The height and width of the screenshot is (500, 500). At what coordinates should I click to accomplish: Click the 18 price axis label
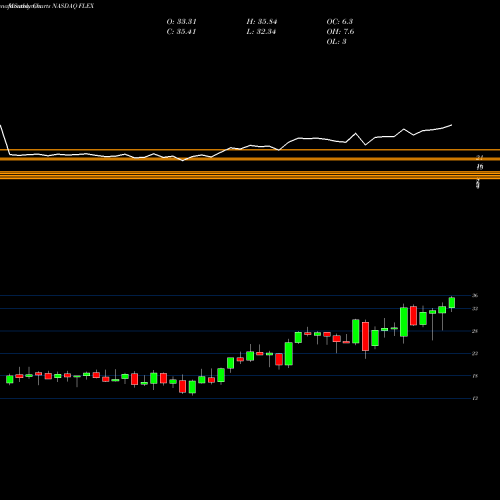pyautogui.click(x=475, y=376)
